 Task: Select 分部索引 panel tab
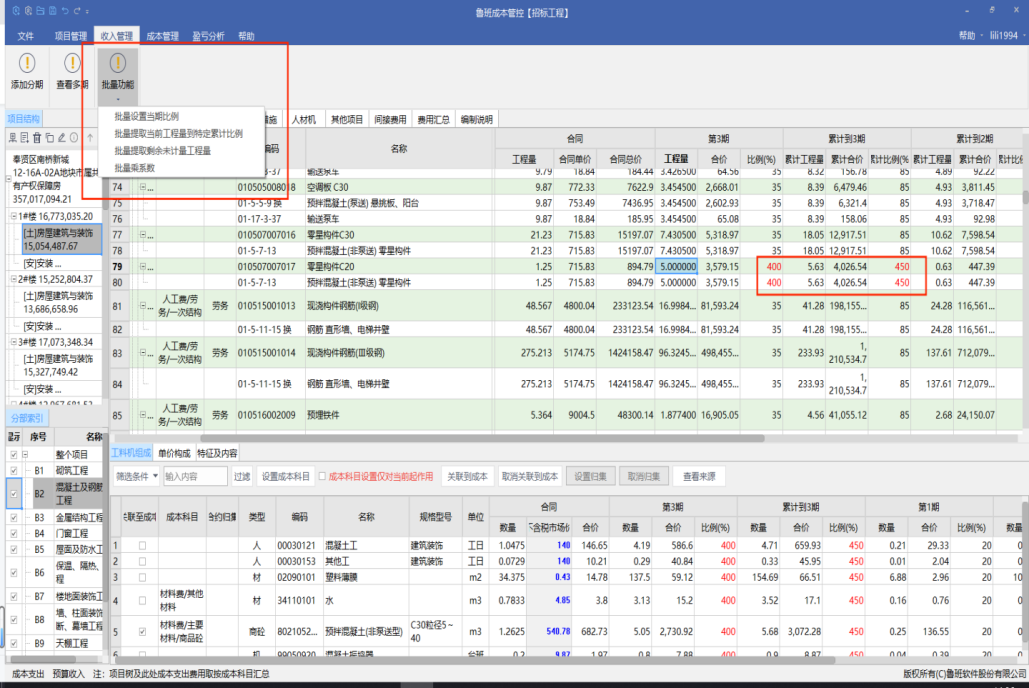26,418
